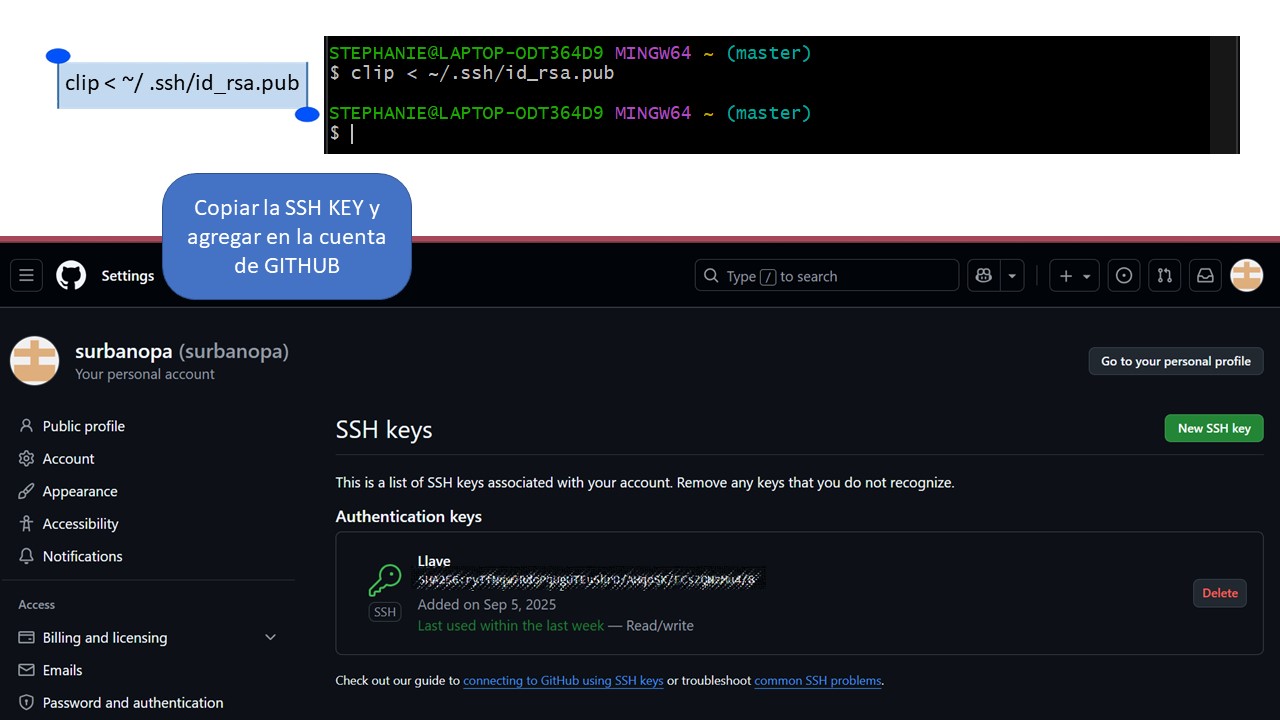This screenshot has height=720, width=1280.
Task: Open Password and authentication settings
Action: click(132, 703)
